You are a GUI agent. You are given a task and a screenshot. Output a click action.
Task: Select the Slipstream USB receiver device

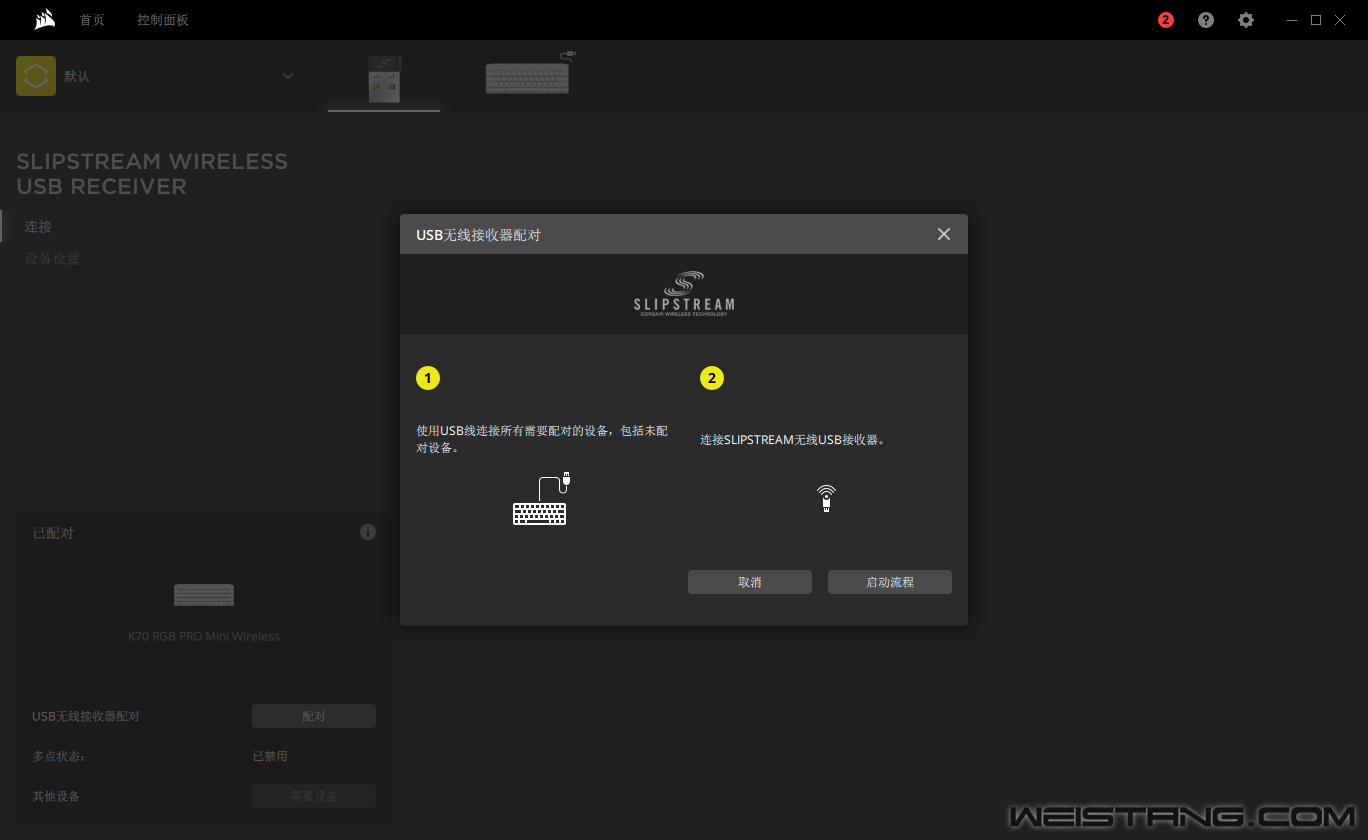384,78
